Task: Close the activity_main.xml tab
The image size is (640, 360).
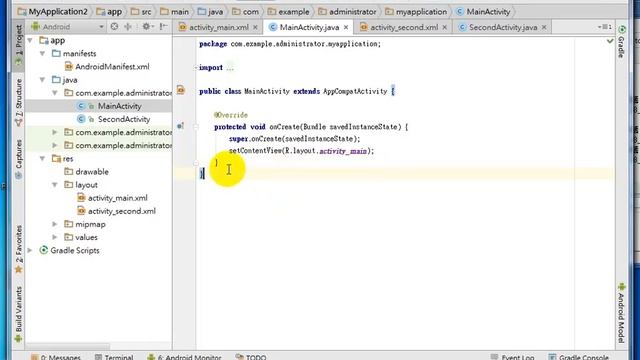Action: point(255,27)
